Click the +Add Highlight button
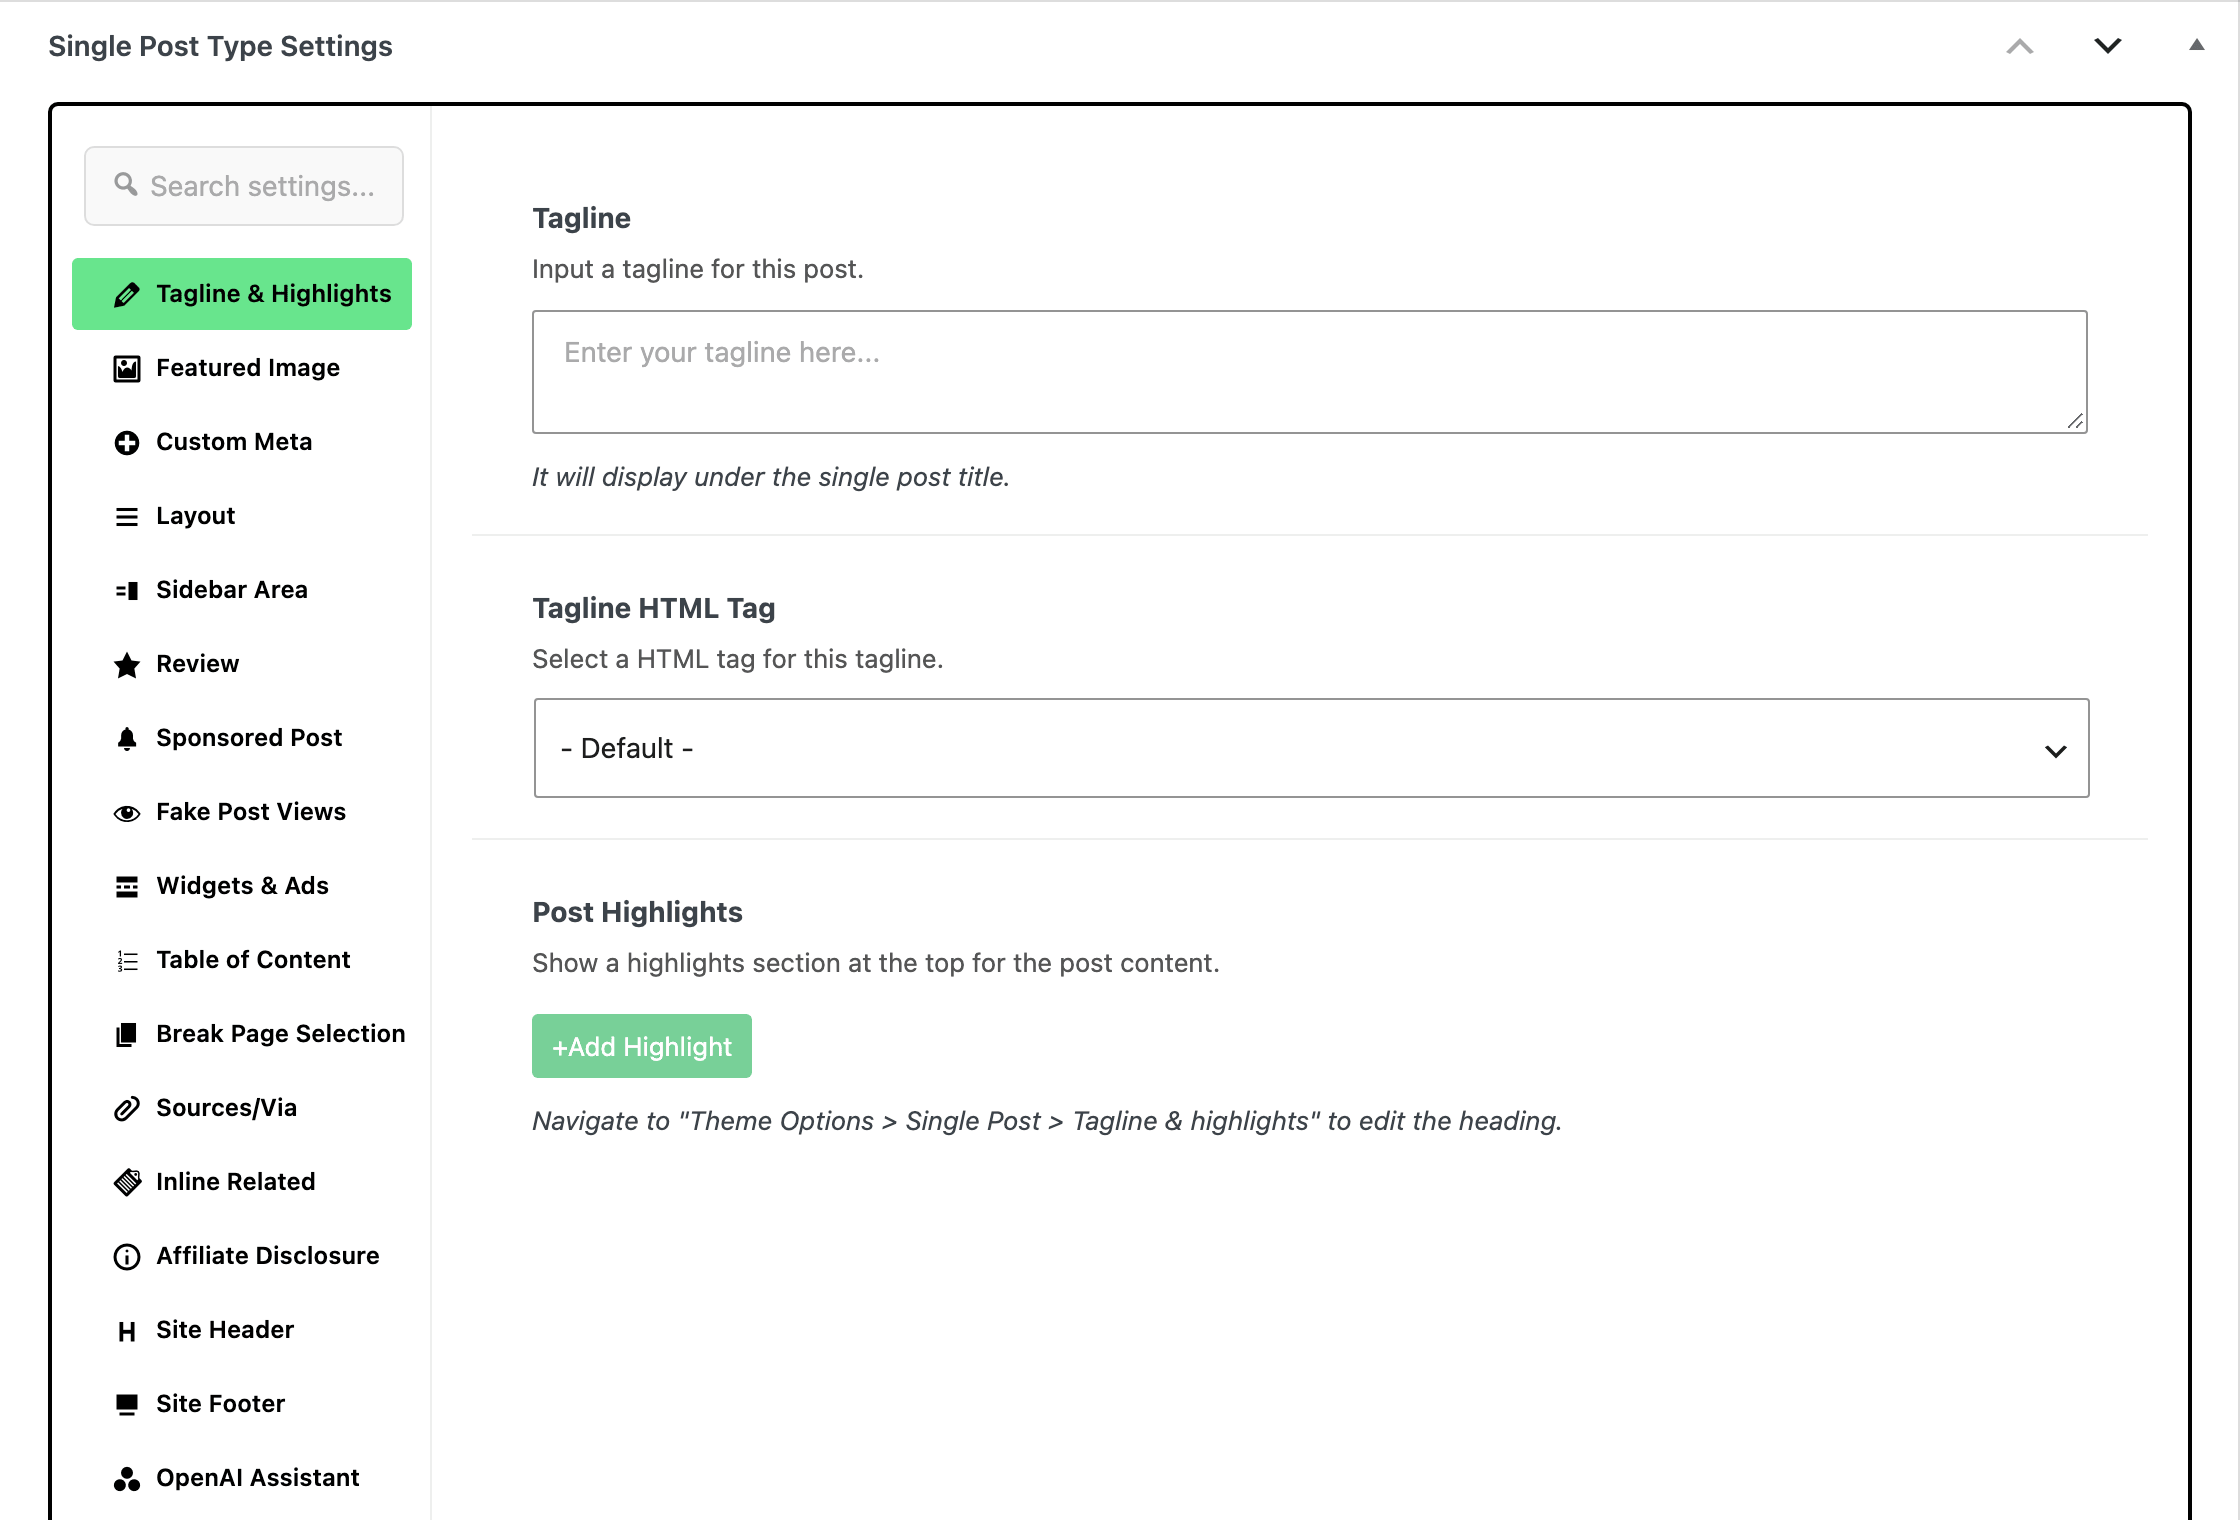The image size is (2240, 1520). click(x=642, y=1046)
